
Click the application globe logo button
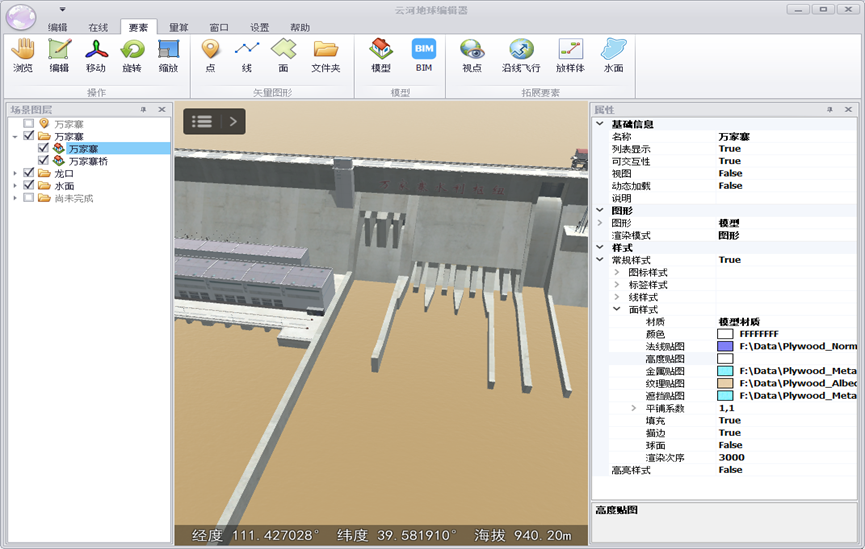click(x=21, y=17)
